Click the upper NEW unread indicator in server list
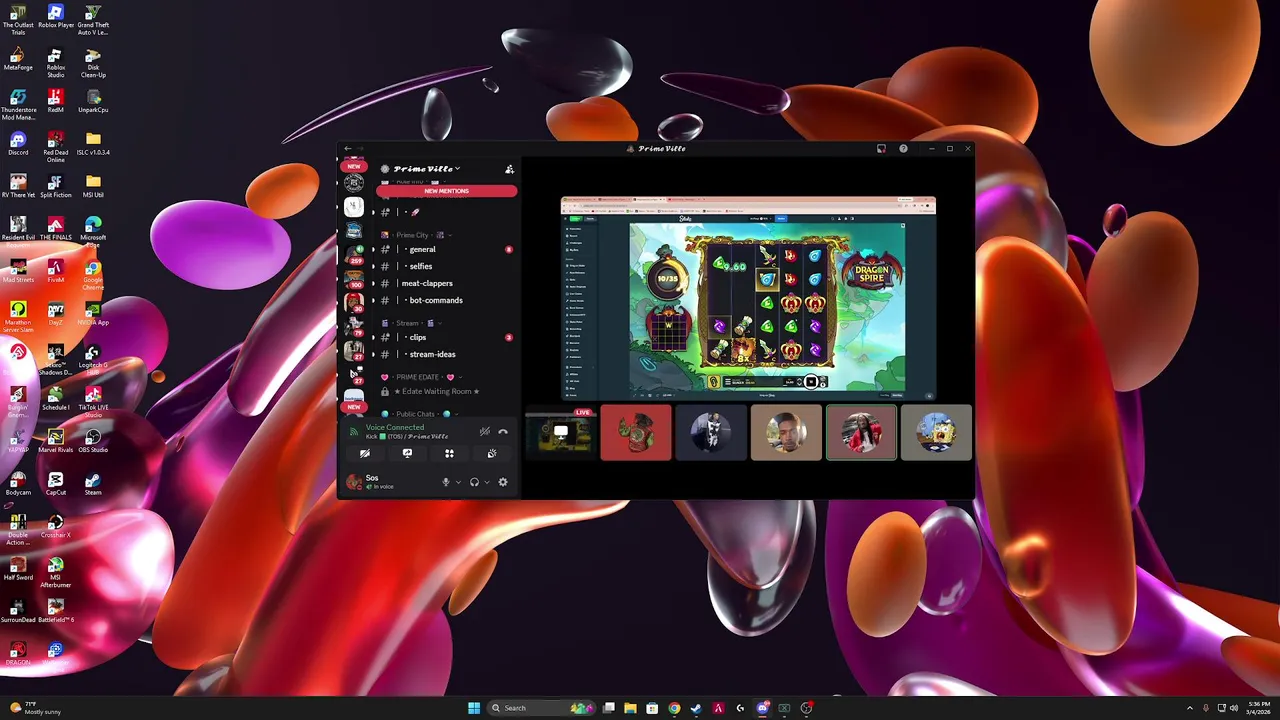This screenshot has height=720, width=1280. click(353, 166)
